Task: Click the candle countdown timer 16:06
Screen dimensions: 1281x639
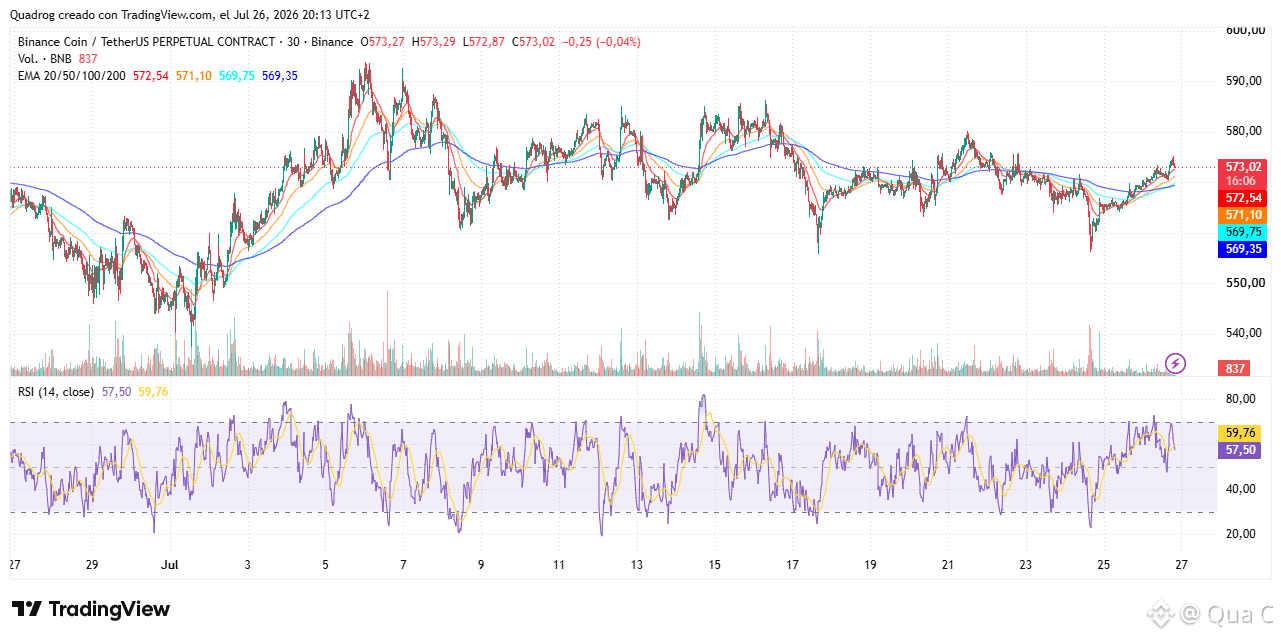Action: 1241,181
